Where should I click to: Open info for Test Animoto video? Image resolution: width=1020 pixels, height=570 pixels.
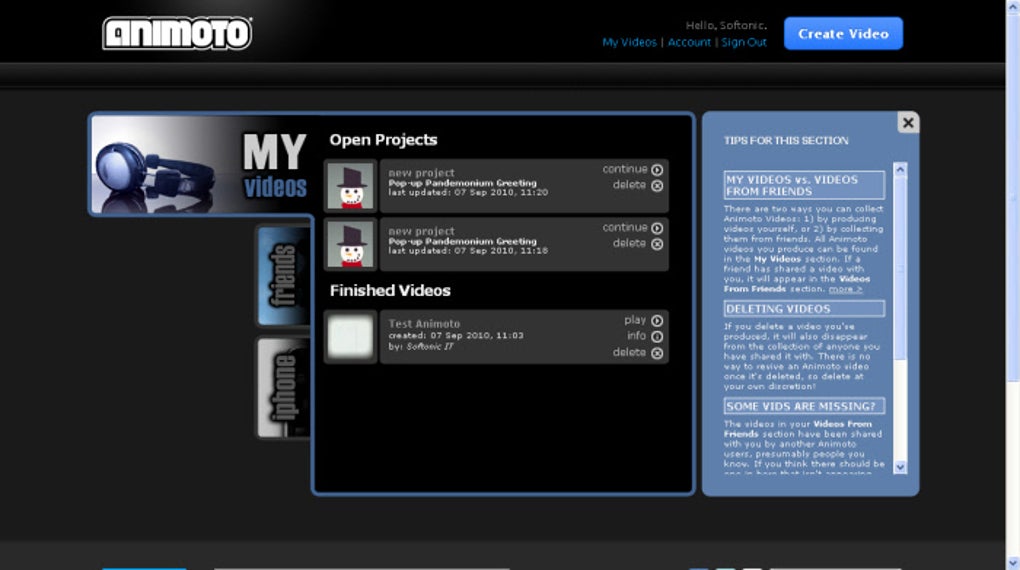point(645,336)
